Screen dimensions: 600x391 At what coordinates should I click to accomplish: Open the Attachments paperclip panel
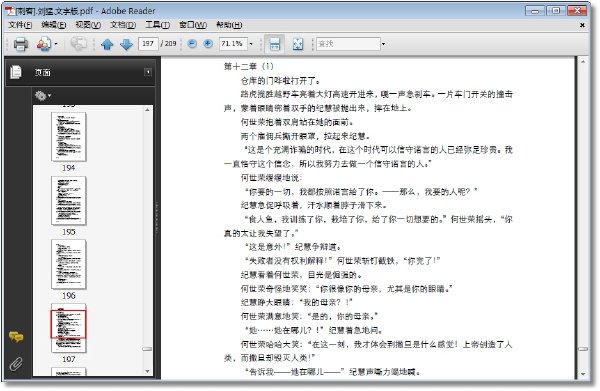[16, 364]
